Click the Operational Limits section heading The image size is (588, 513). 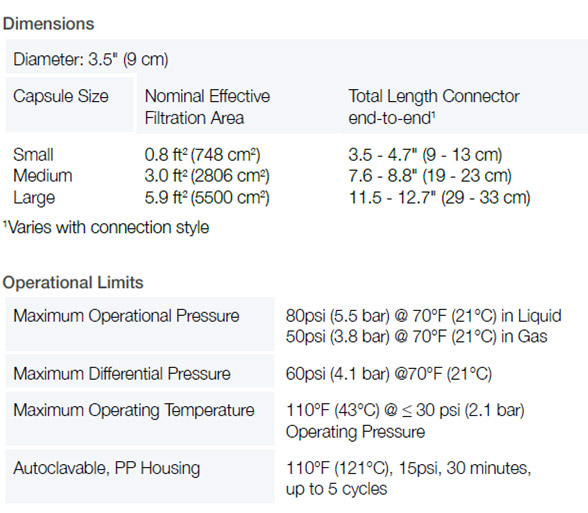point(73,283)
